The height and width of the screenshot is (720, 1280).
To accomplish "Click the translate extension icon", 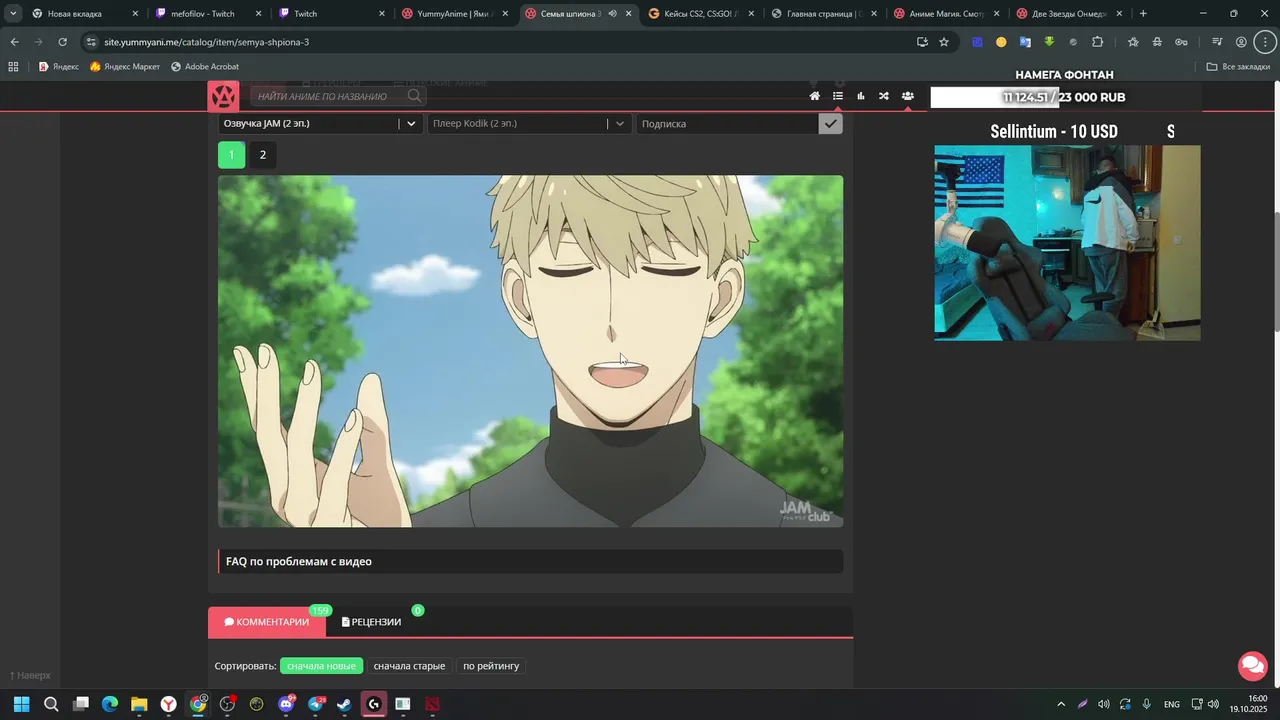I will (x=1025, y=42).
